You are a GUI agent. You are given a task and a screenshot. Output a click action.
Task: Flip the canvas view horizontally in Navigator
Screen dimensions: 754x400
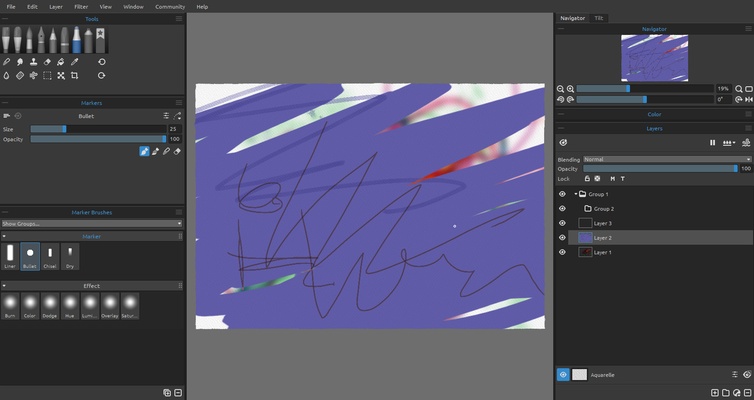749,100
